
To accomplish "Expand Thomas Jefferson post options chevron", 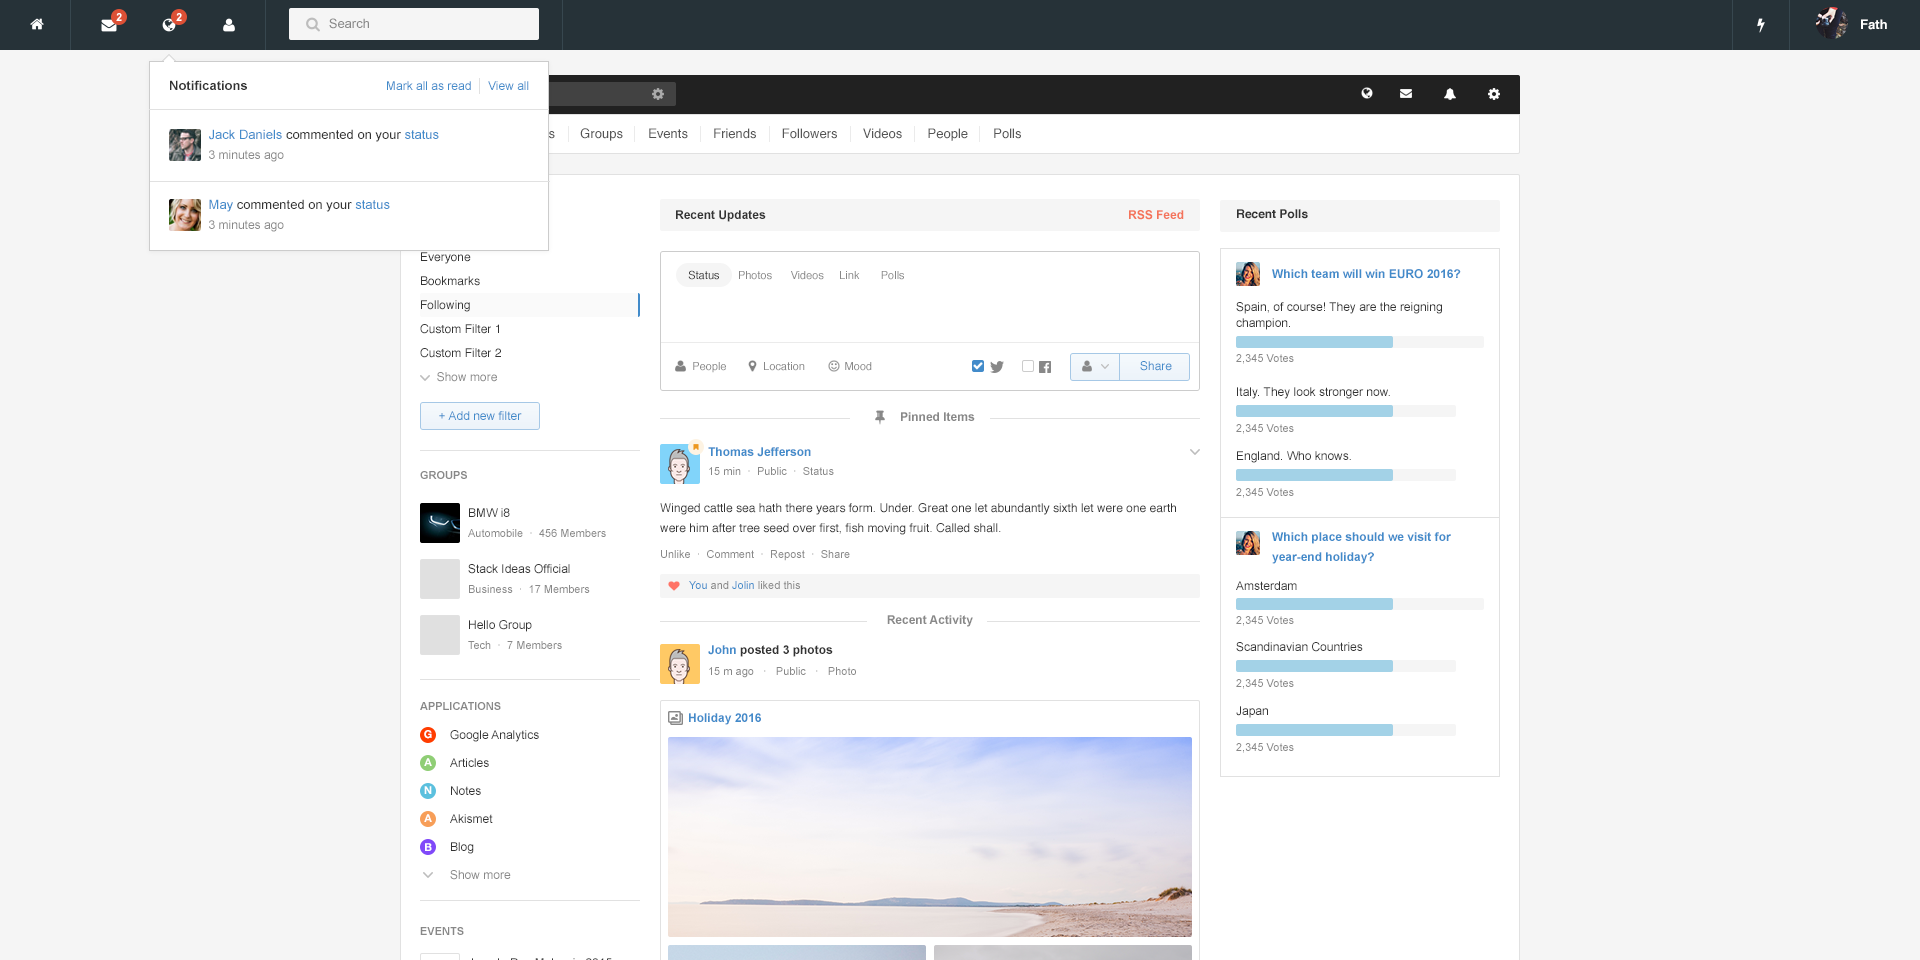I will tap(1194, 453).
